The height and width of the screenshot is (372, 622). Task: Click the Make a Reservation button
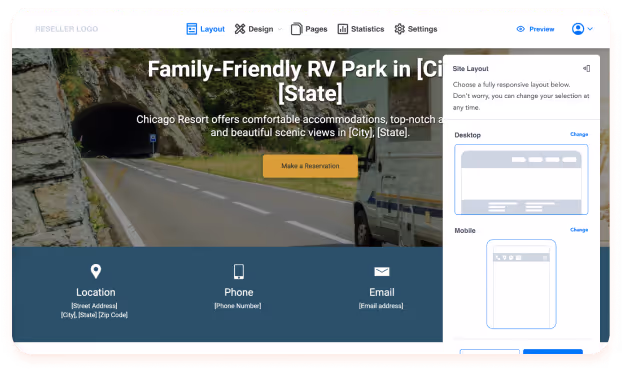point(310,166)
